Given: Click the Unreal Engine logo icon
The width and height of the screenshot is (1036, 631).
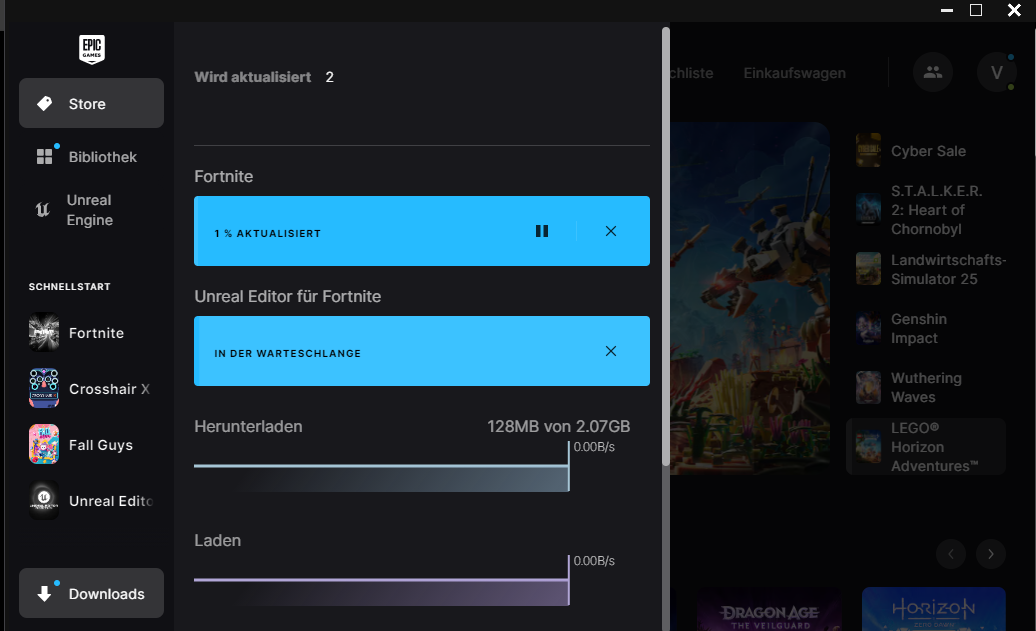Looking at the screenshot, I should [42, 210].
